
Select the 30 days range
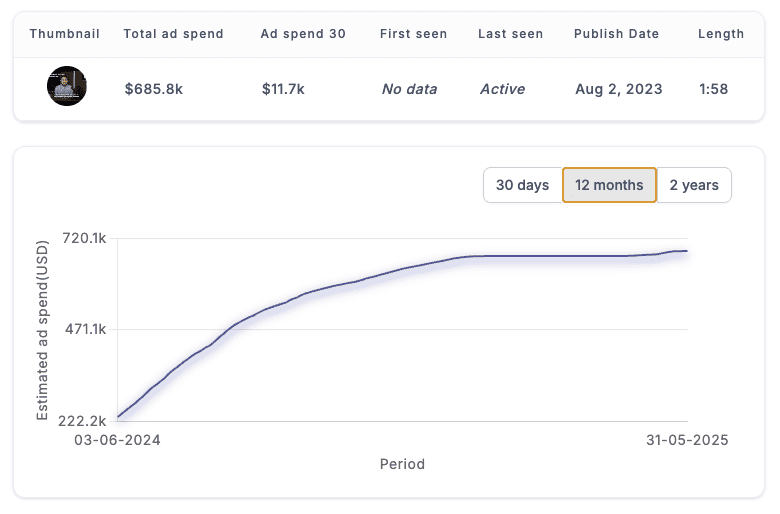click(523, 185)
